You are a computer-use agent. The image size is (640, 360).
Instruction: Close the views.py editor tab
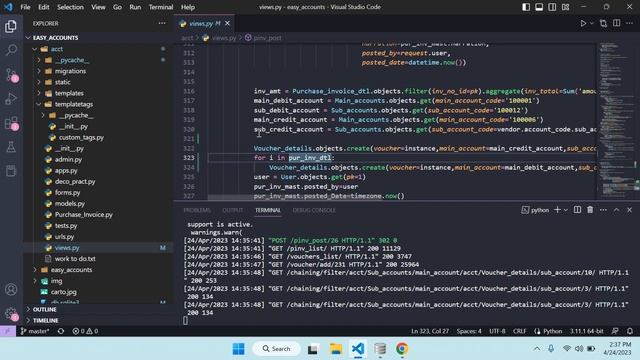pos(227,24)
